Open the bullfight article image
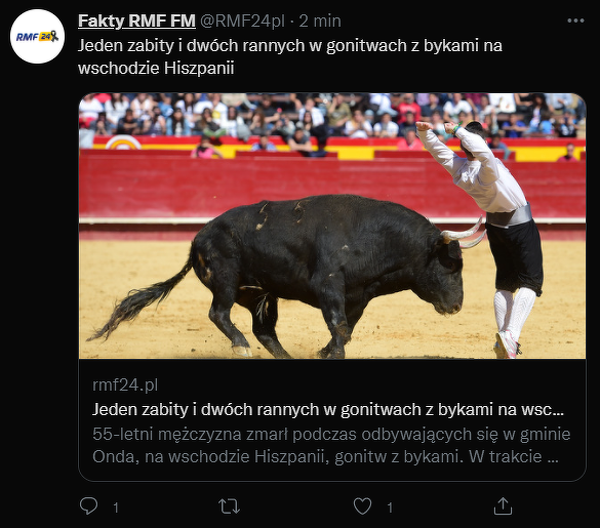 click(332, 226)
